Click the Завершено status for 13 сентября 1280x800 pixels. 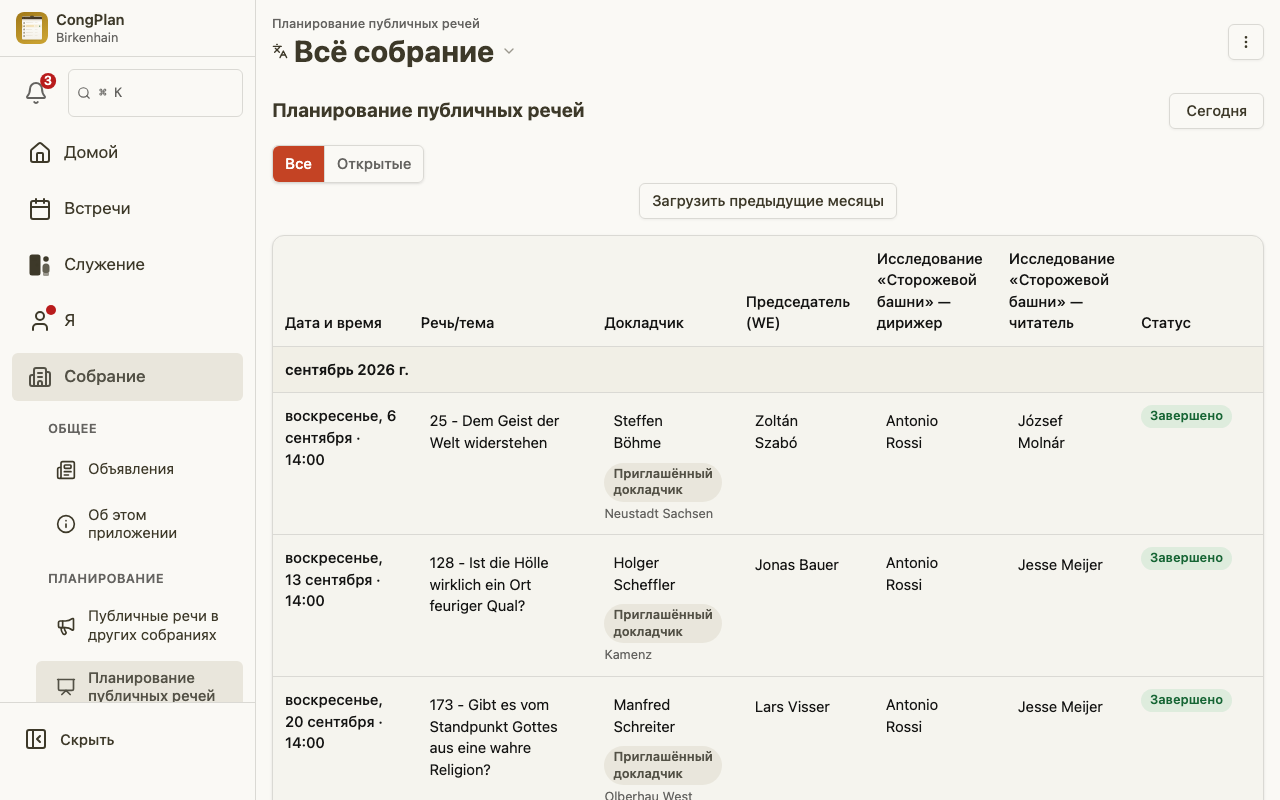click(x=1186, y=558)
